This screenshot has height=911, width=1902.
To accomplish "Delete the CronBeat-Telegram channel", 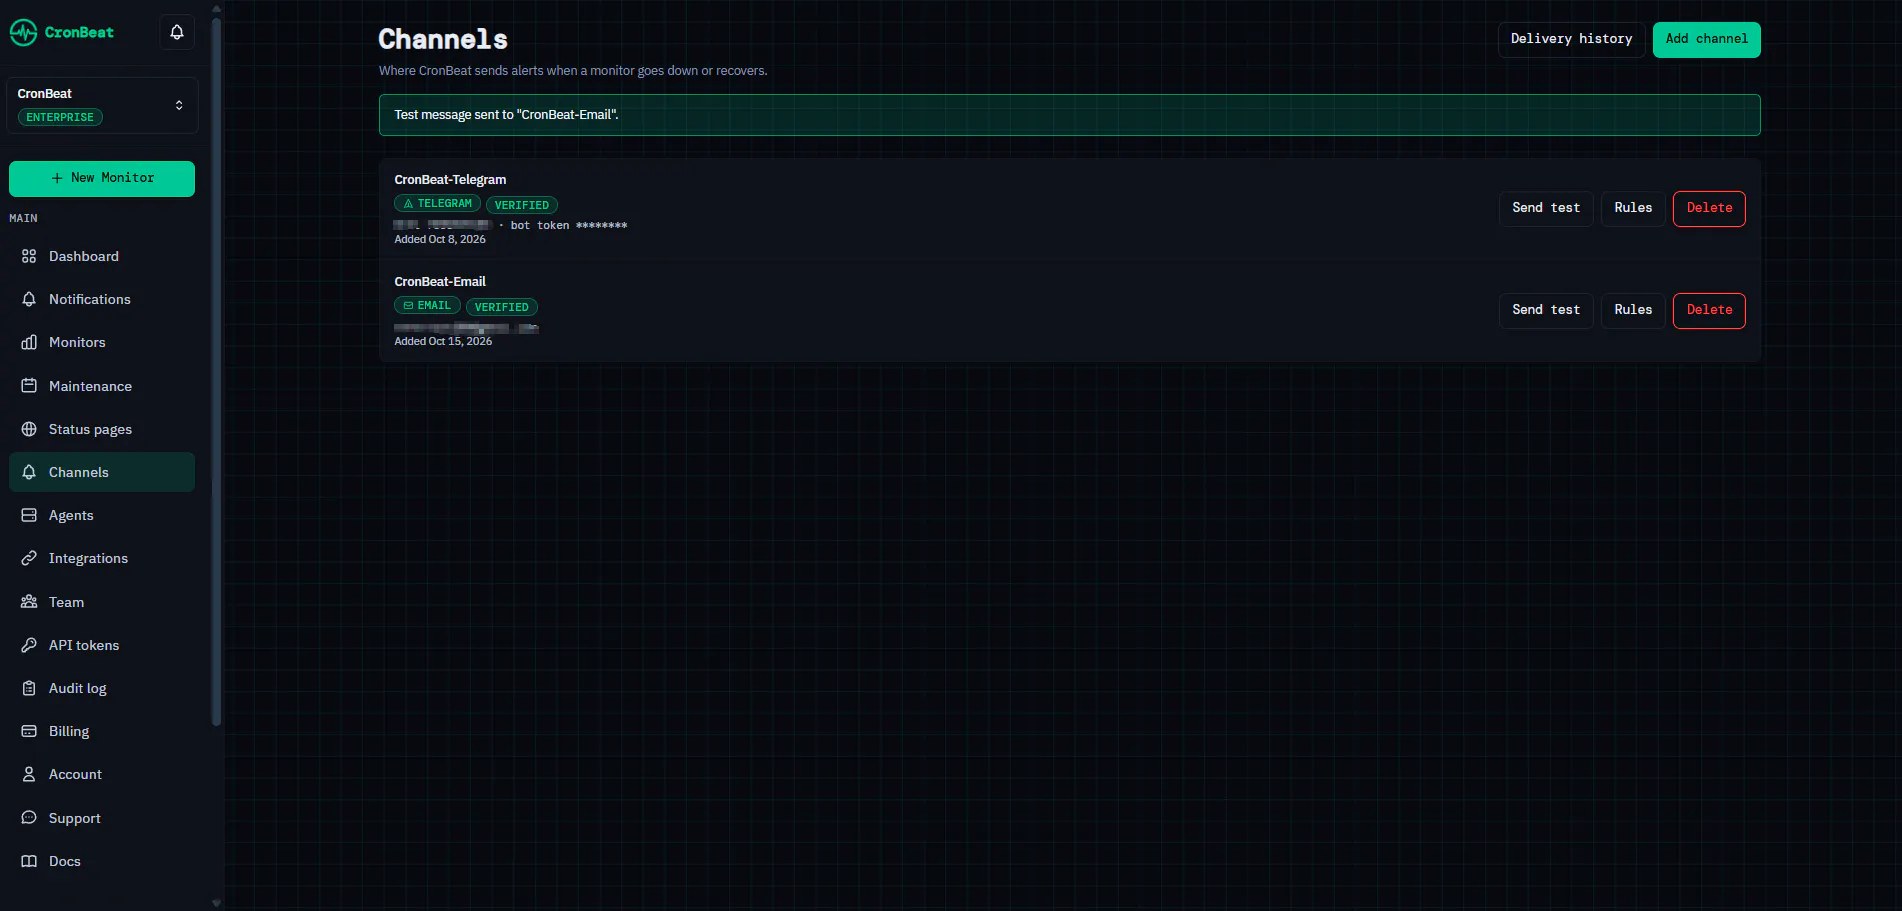I will tap(1709, 208).
